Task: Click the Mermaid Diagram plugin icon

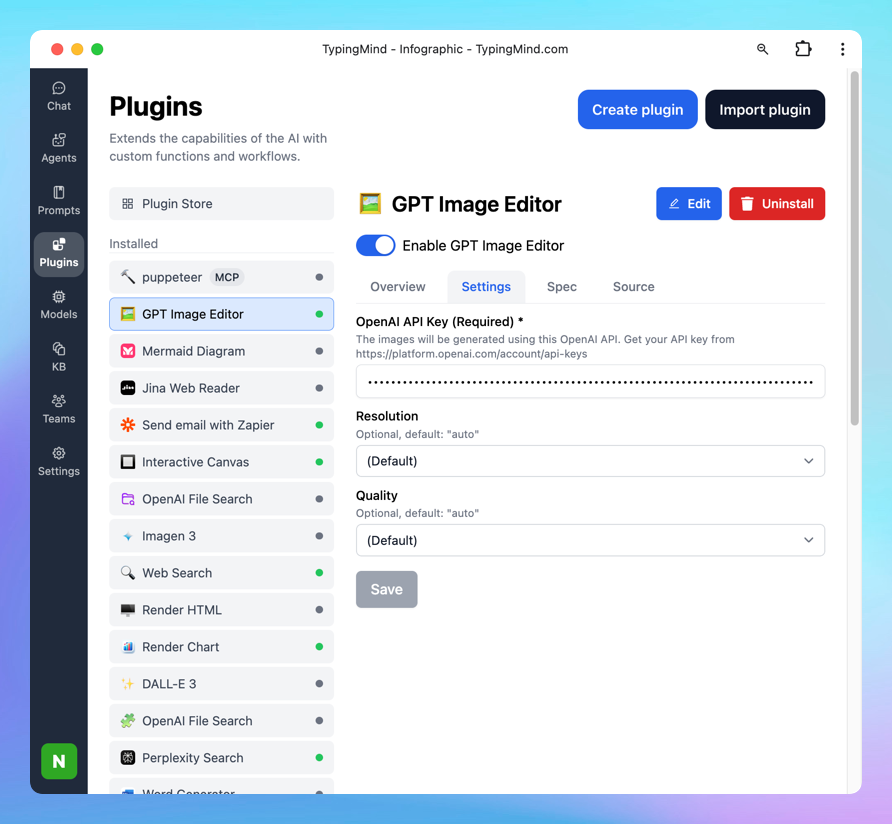Action: 128,351
